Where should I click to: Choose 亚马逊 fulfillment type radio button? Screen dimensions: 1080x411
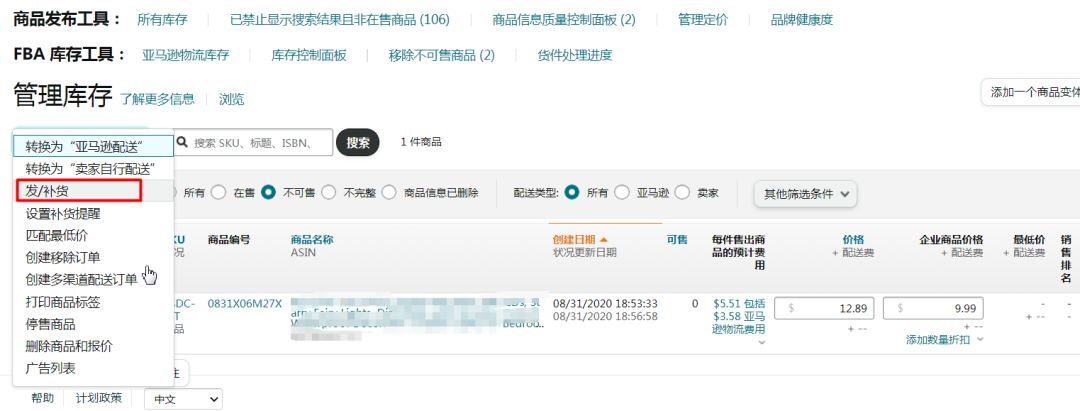(622, 192)
